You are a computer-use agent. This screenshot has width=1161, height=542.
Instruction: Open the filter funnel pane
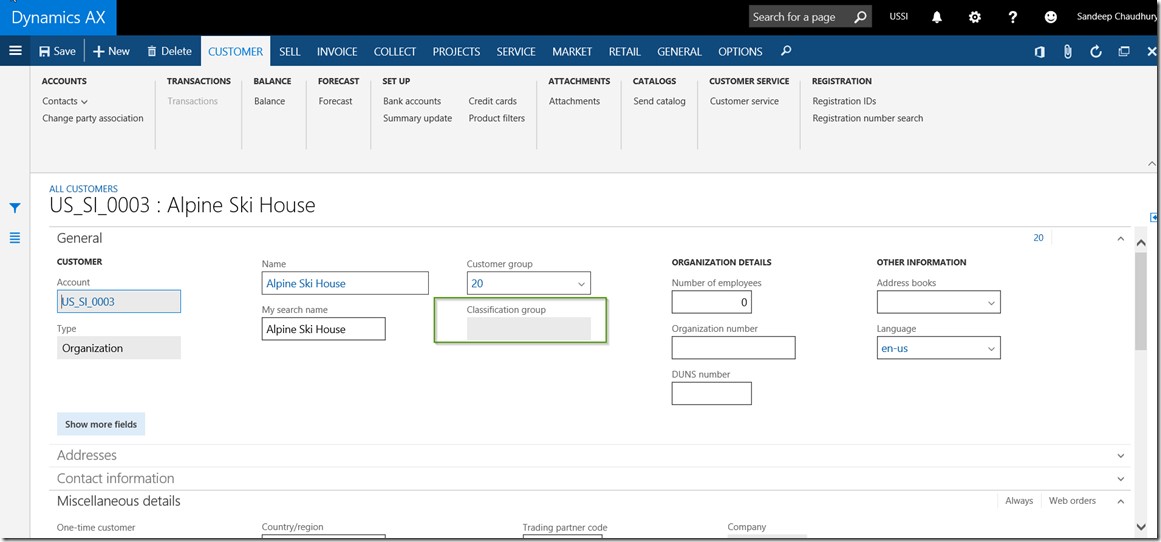point(15,208)
